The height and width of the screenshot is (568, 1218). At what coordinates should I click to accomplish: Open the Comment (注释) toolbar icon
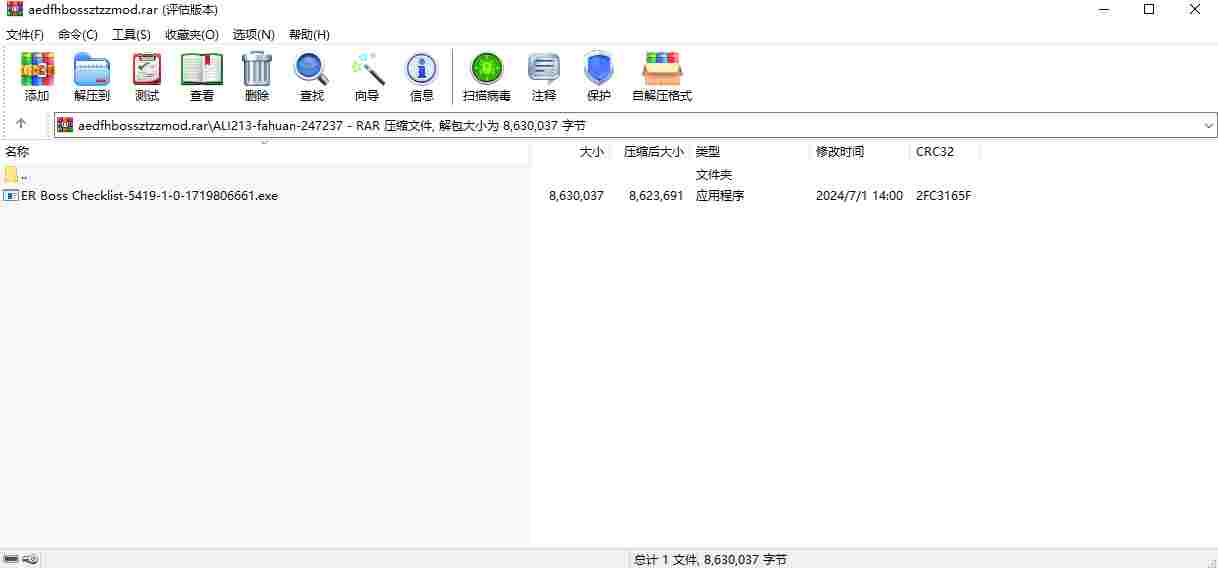[544, 77]
